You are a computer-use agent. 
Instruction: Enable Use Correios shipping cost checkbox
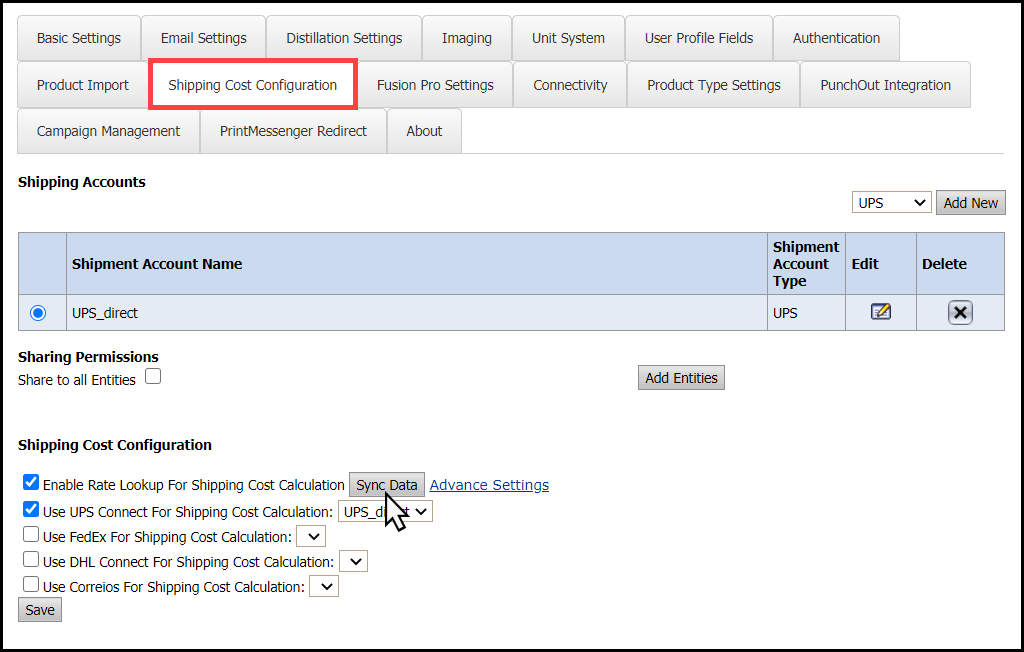point(31,585)
